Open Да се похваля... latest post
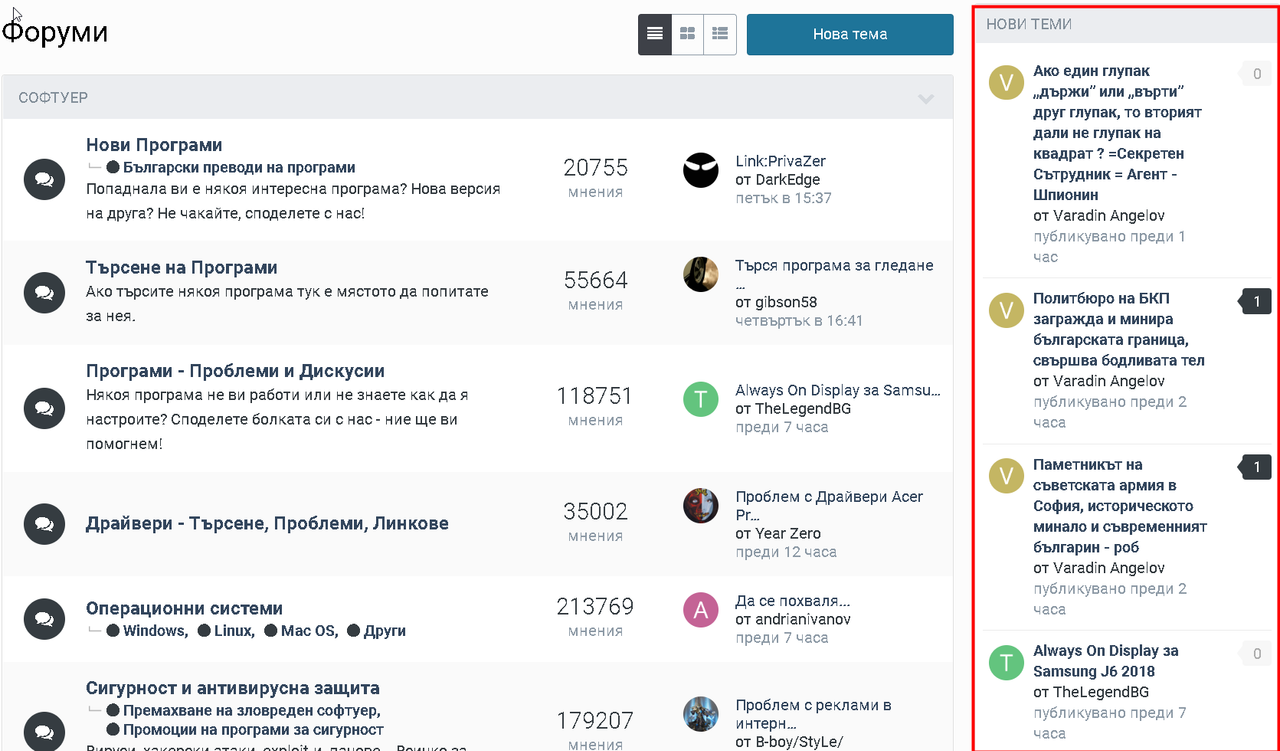Screen dimensions: 1280x751 pyautogui.click(x=793, y=601)
